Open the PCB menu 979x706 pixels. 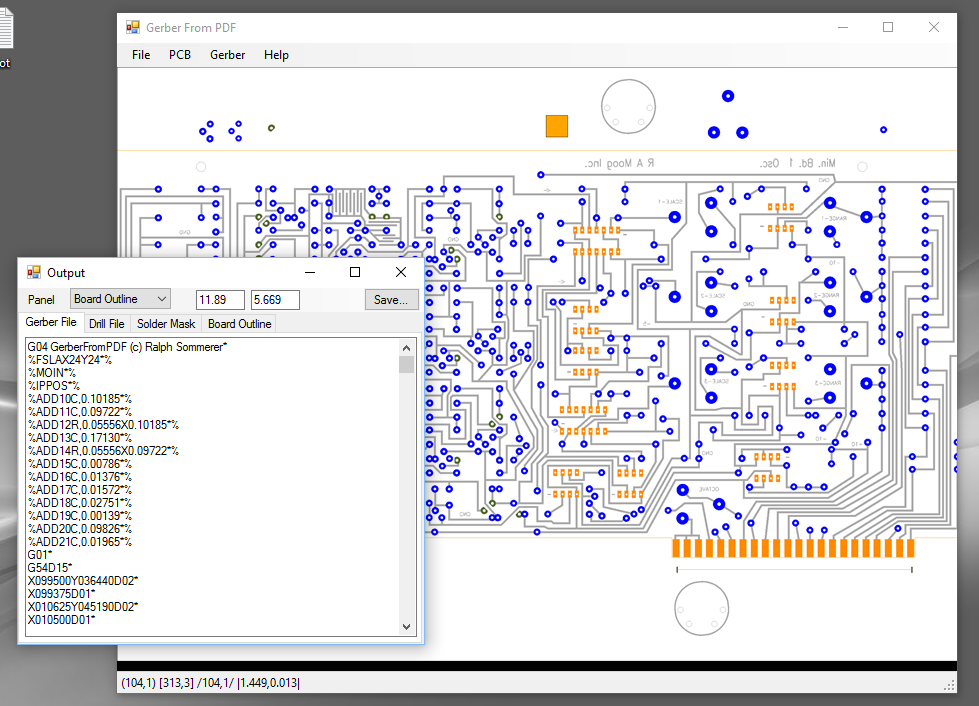(x=179, y=55)
